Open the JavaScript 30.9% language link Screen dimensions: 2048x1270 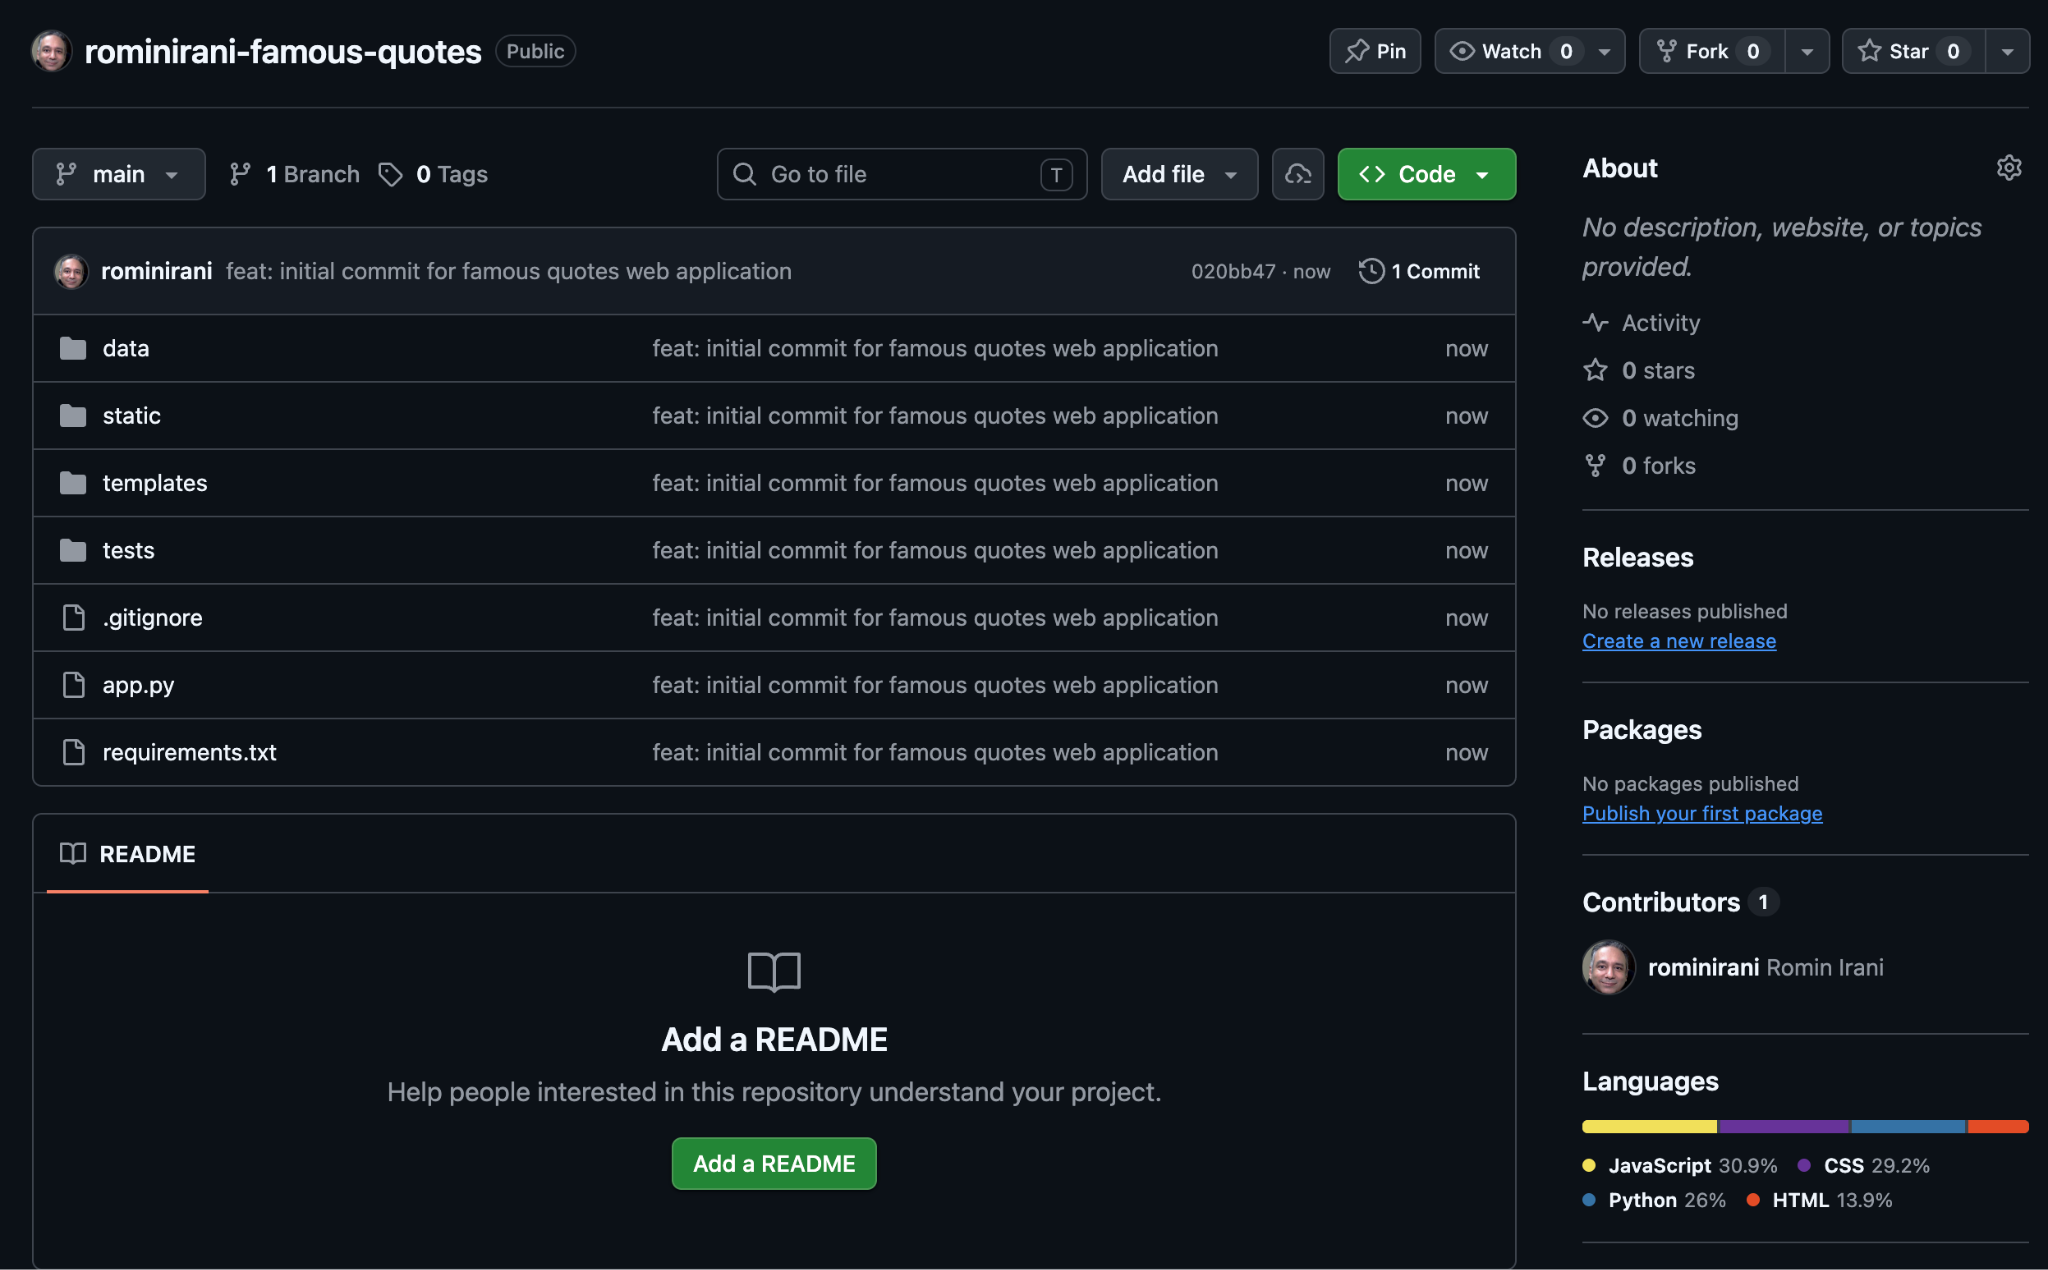pos(1680,1165)
